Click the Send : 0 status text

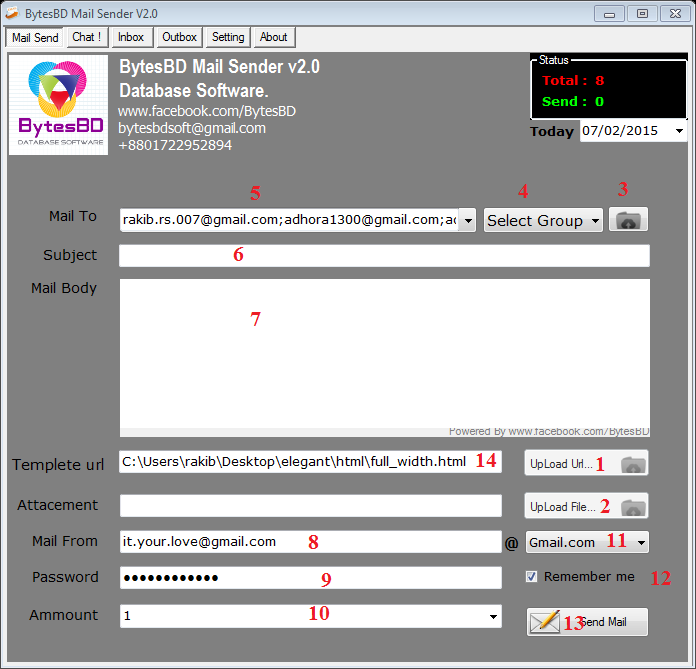click(573, 102)
